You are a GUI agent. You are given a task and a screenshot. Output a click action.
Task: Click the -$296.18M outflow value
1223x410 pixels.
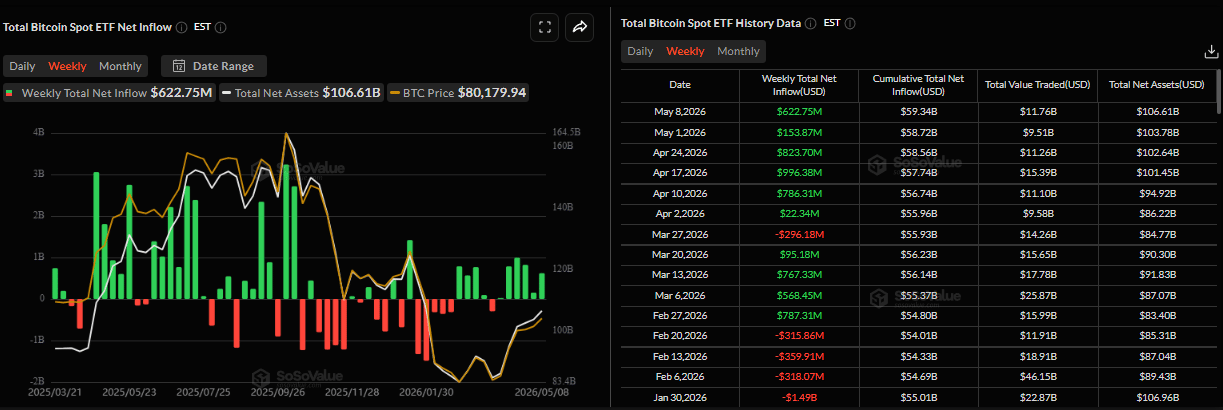(799, 235)
